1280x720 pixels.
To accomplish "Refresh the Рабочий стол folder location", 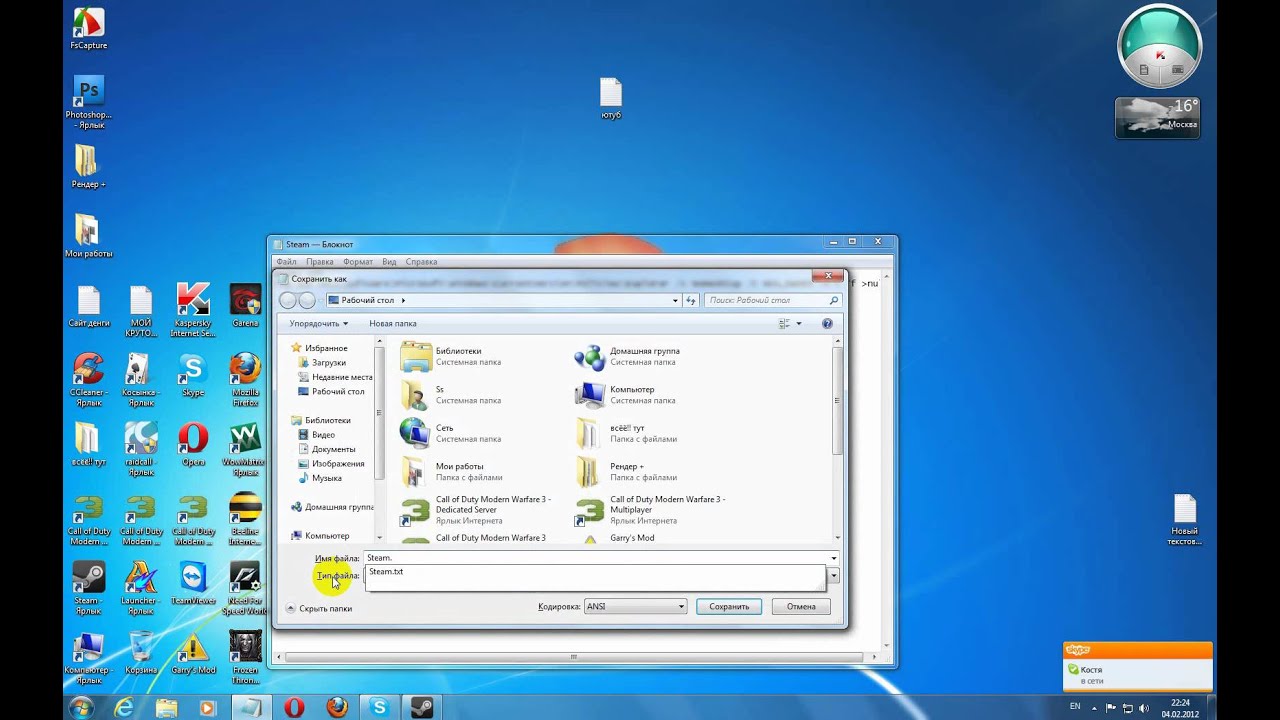I will [690, 300].
